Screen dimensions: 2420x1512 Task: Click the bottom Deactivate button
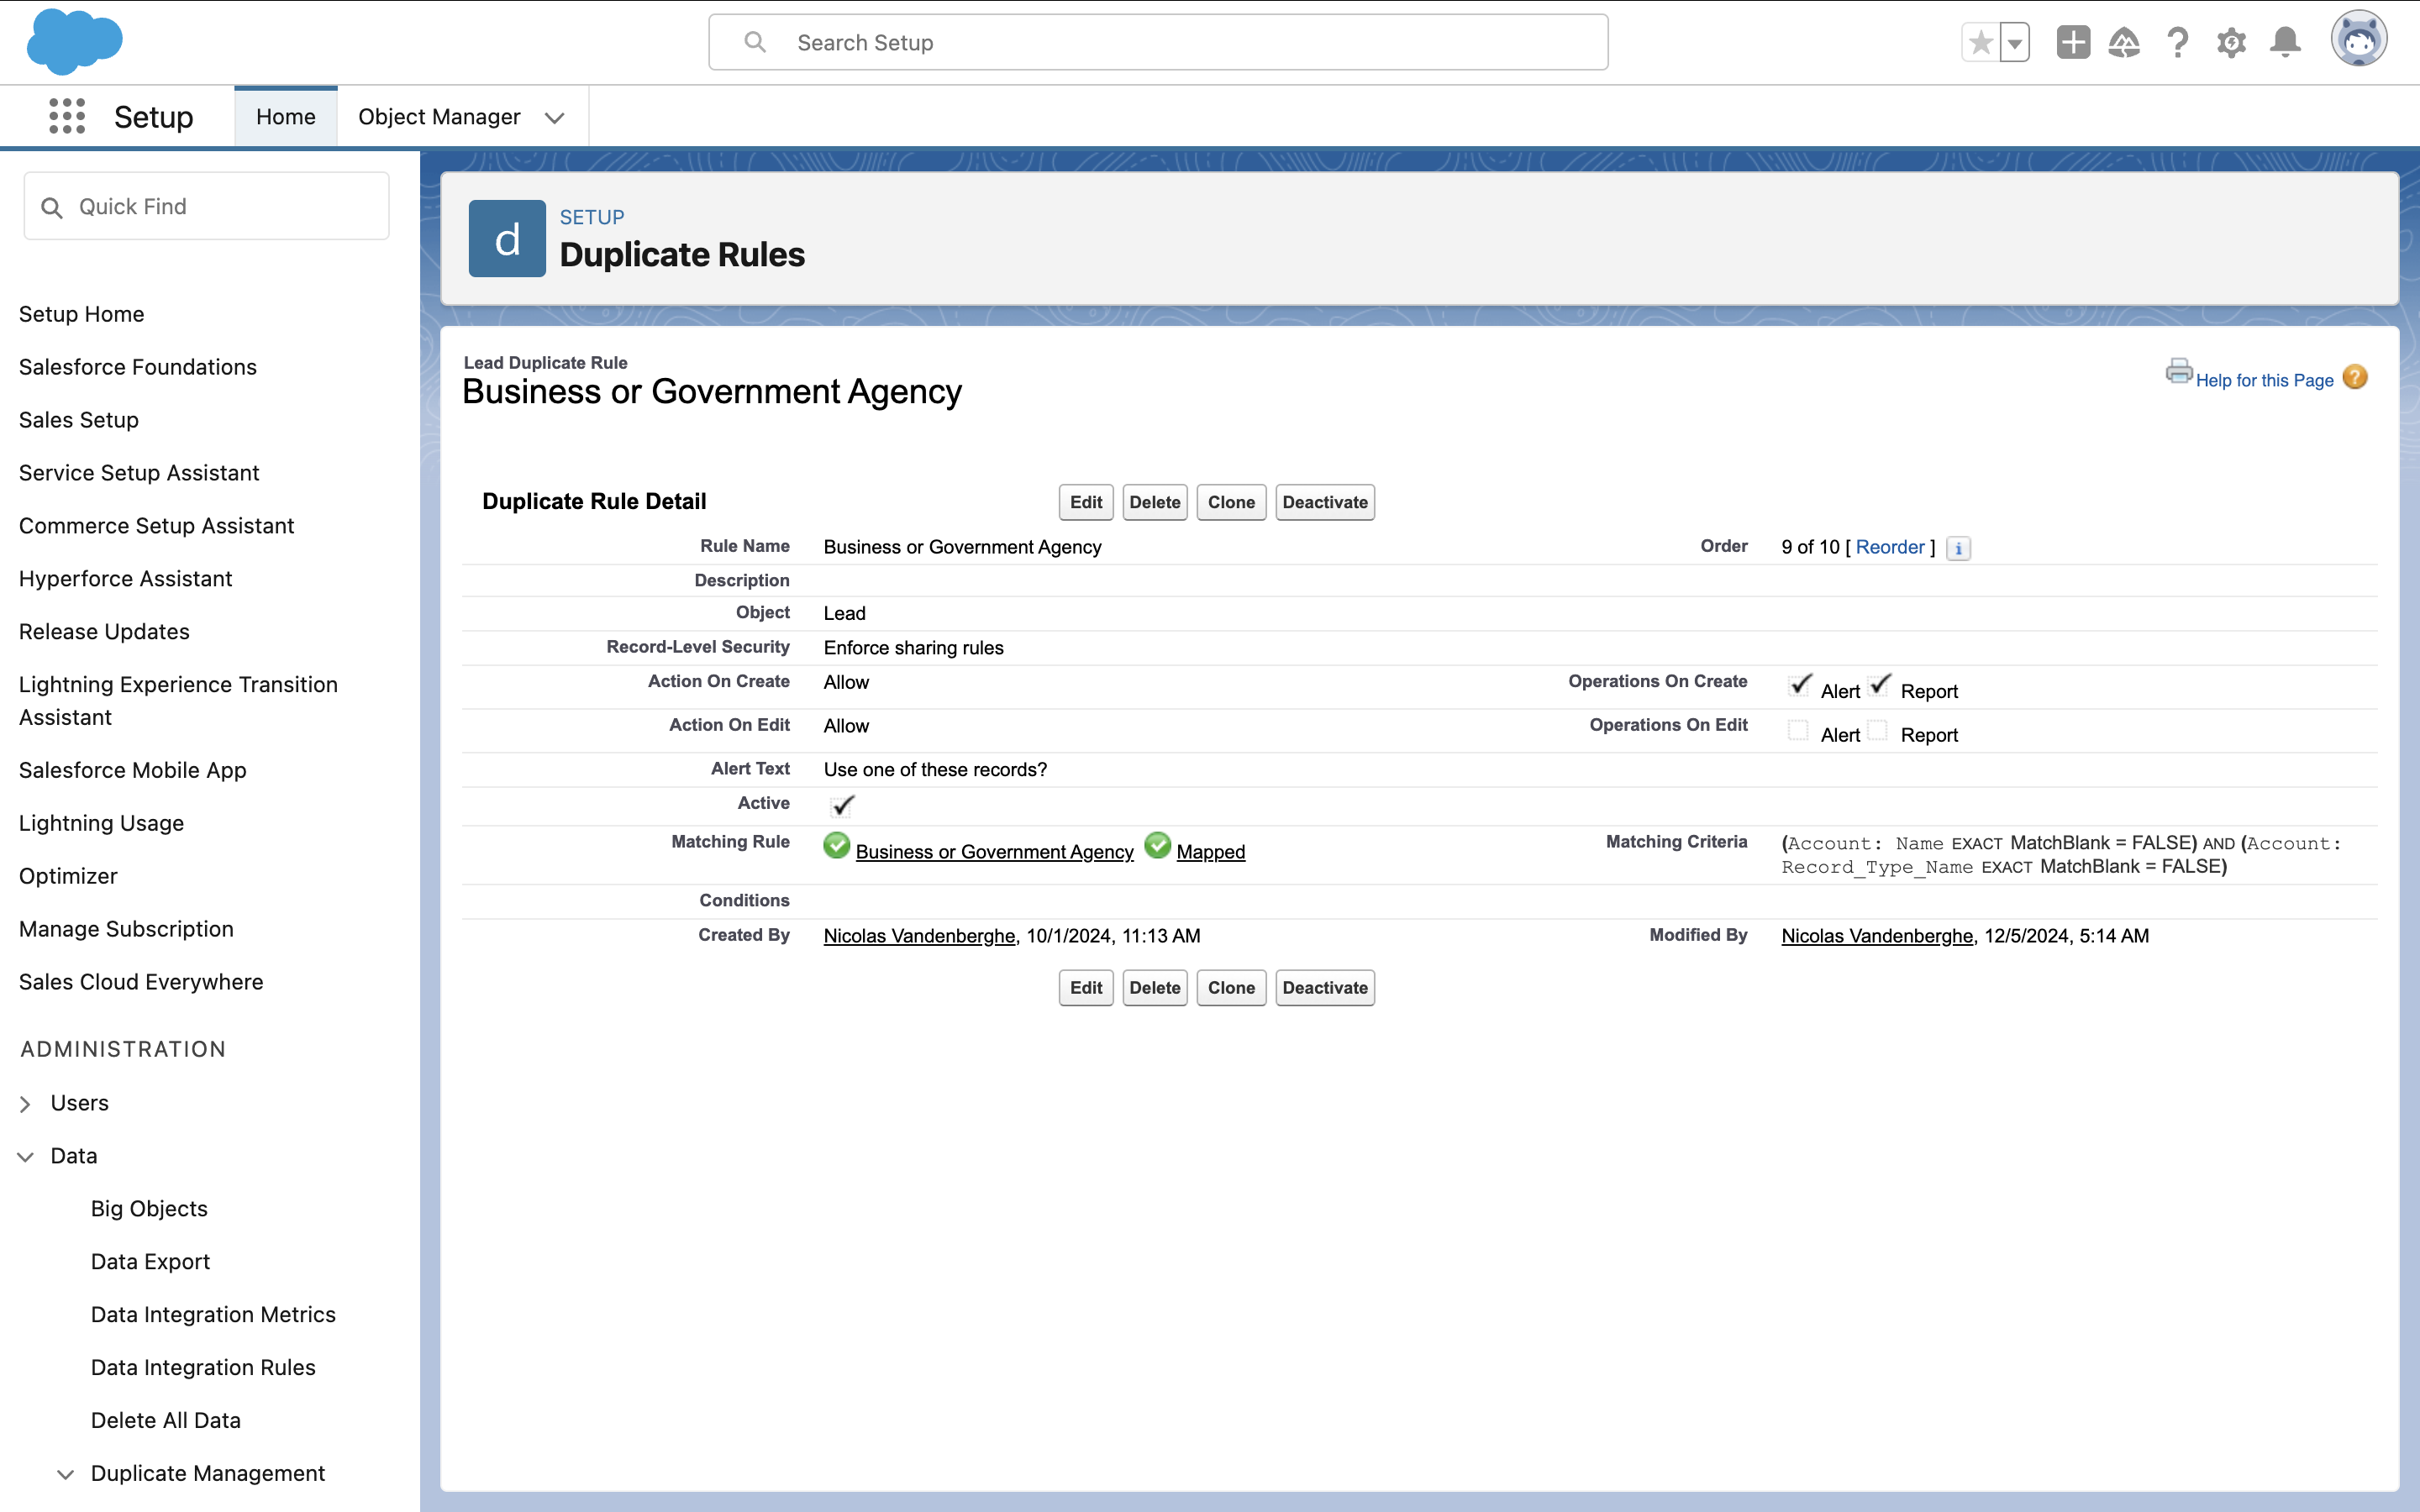click(x=1325, y=988)
